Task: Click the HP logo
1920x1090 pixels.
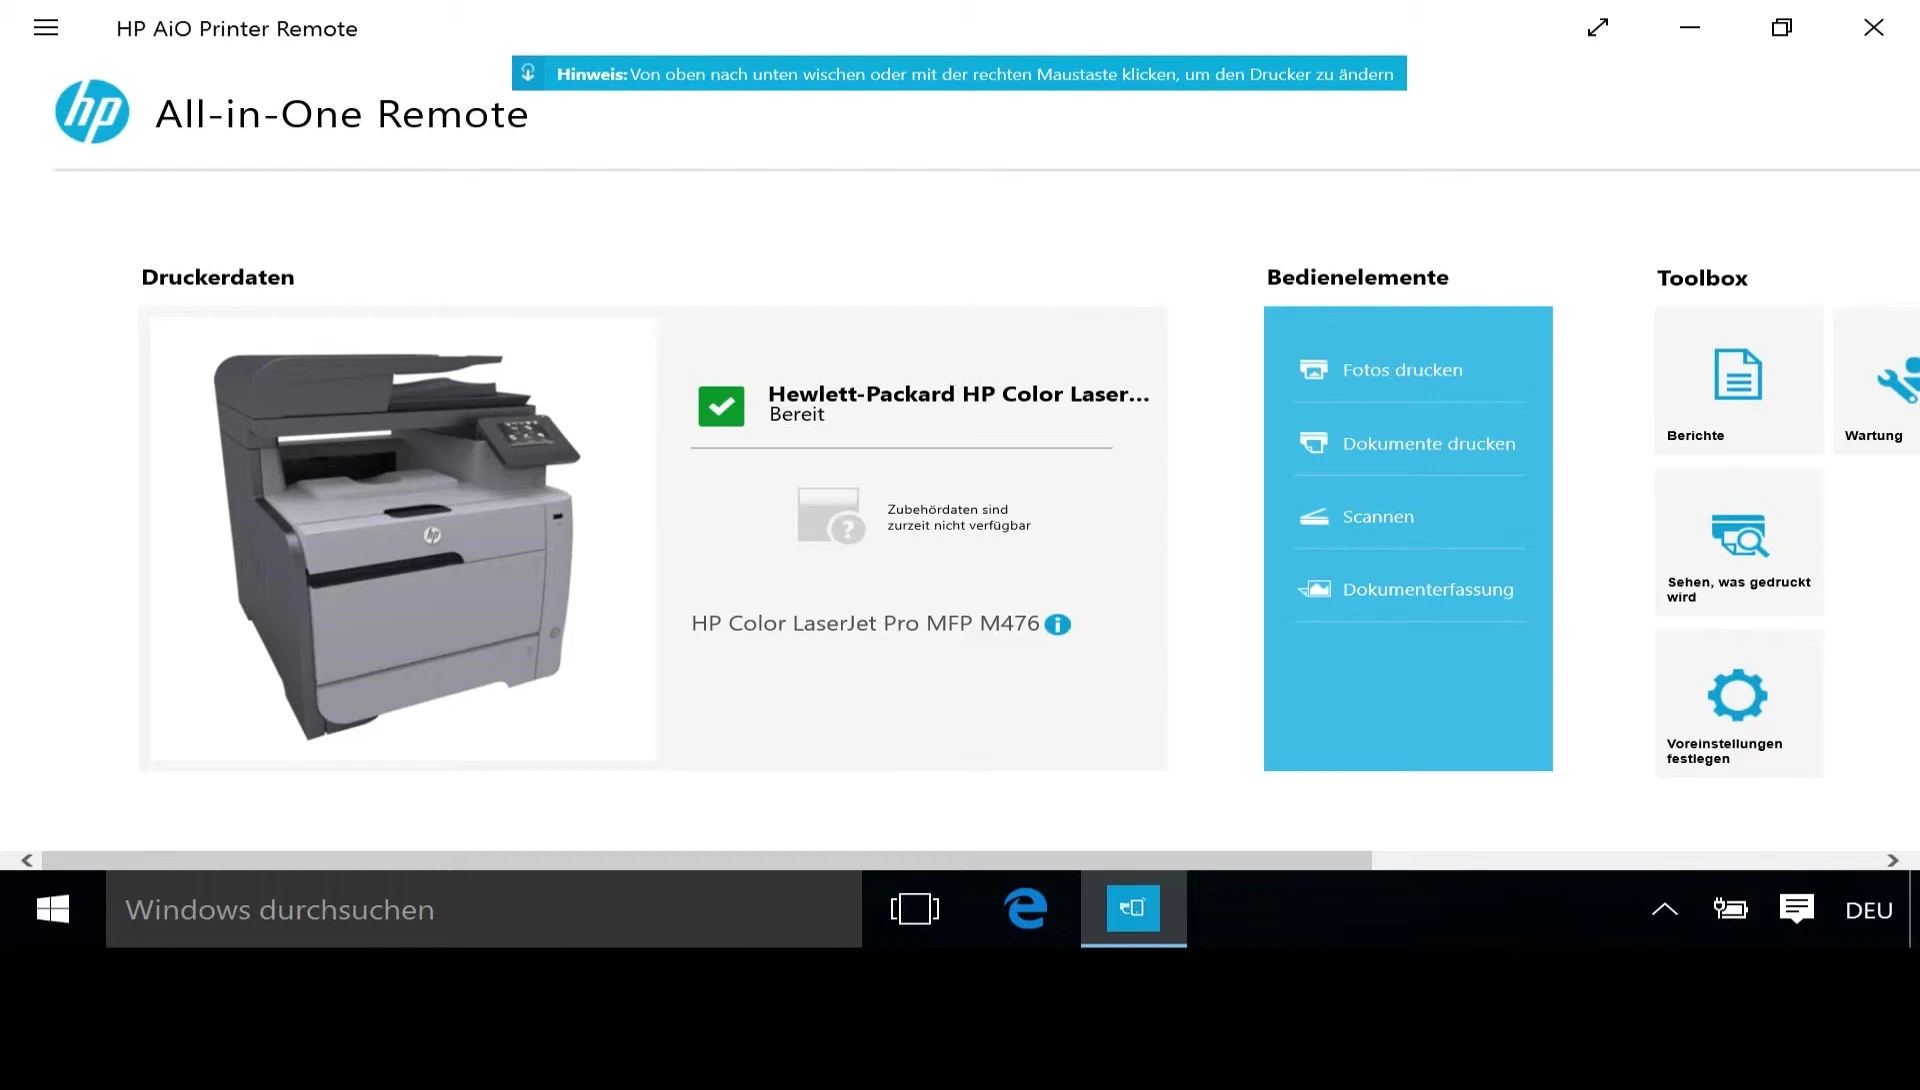Action: 92,112
